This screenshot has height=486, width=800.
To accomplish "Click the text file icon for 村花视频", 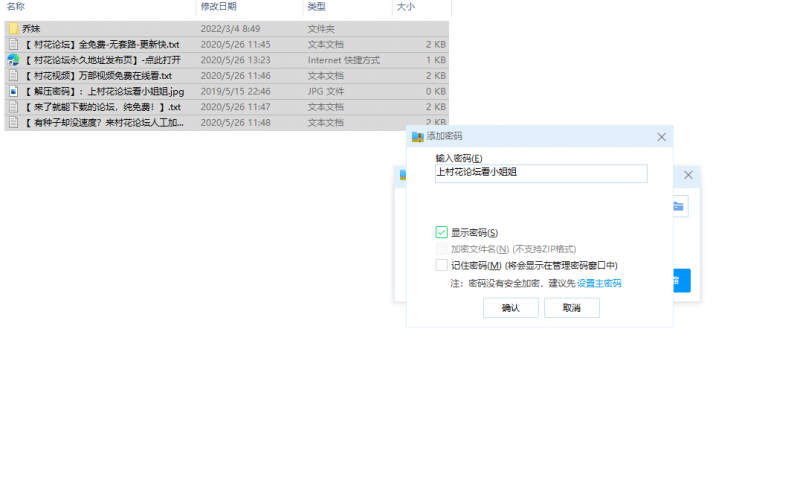I will pos(13,75).
